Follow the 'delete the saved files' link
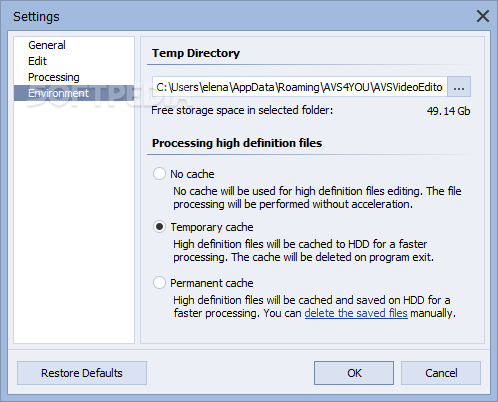This screenshot has height=402, width=498. pyautogui.click(x=356, y=313)
